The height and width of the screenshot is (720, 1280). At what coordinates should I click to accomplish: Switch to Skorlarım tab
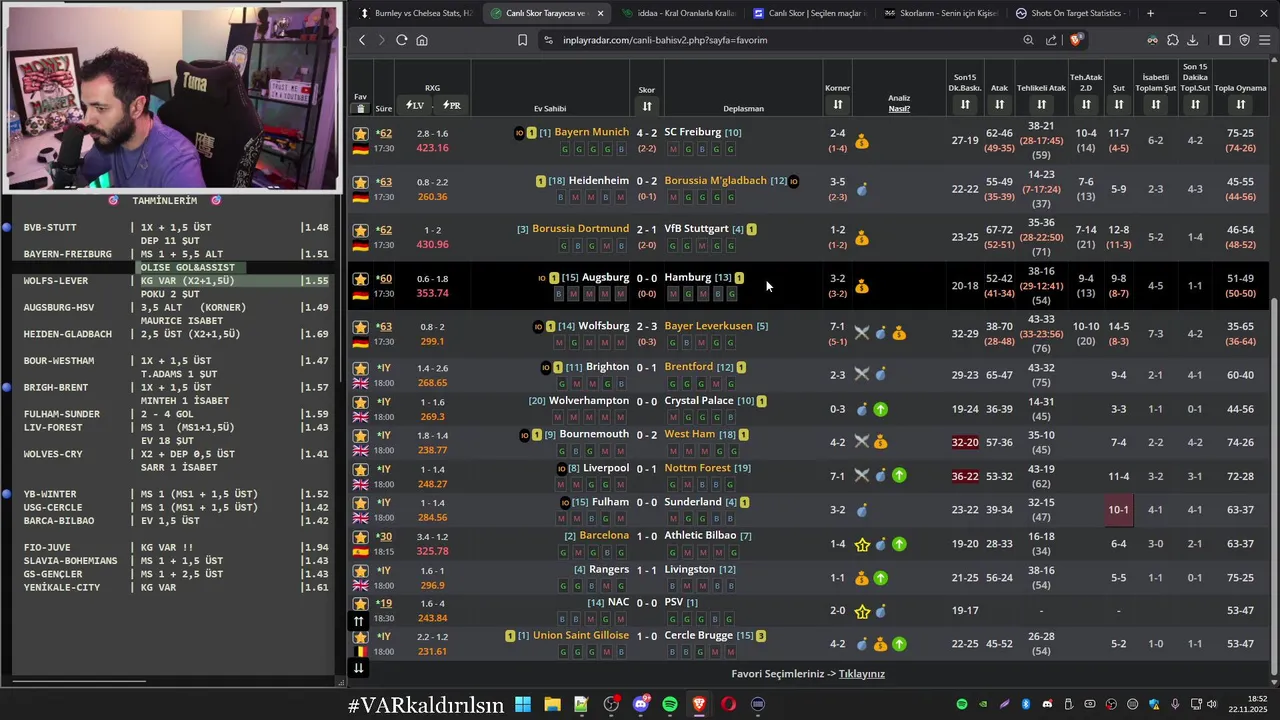click(940, 13)
